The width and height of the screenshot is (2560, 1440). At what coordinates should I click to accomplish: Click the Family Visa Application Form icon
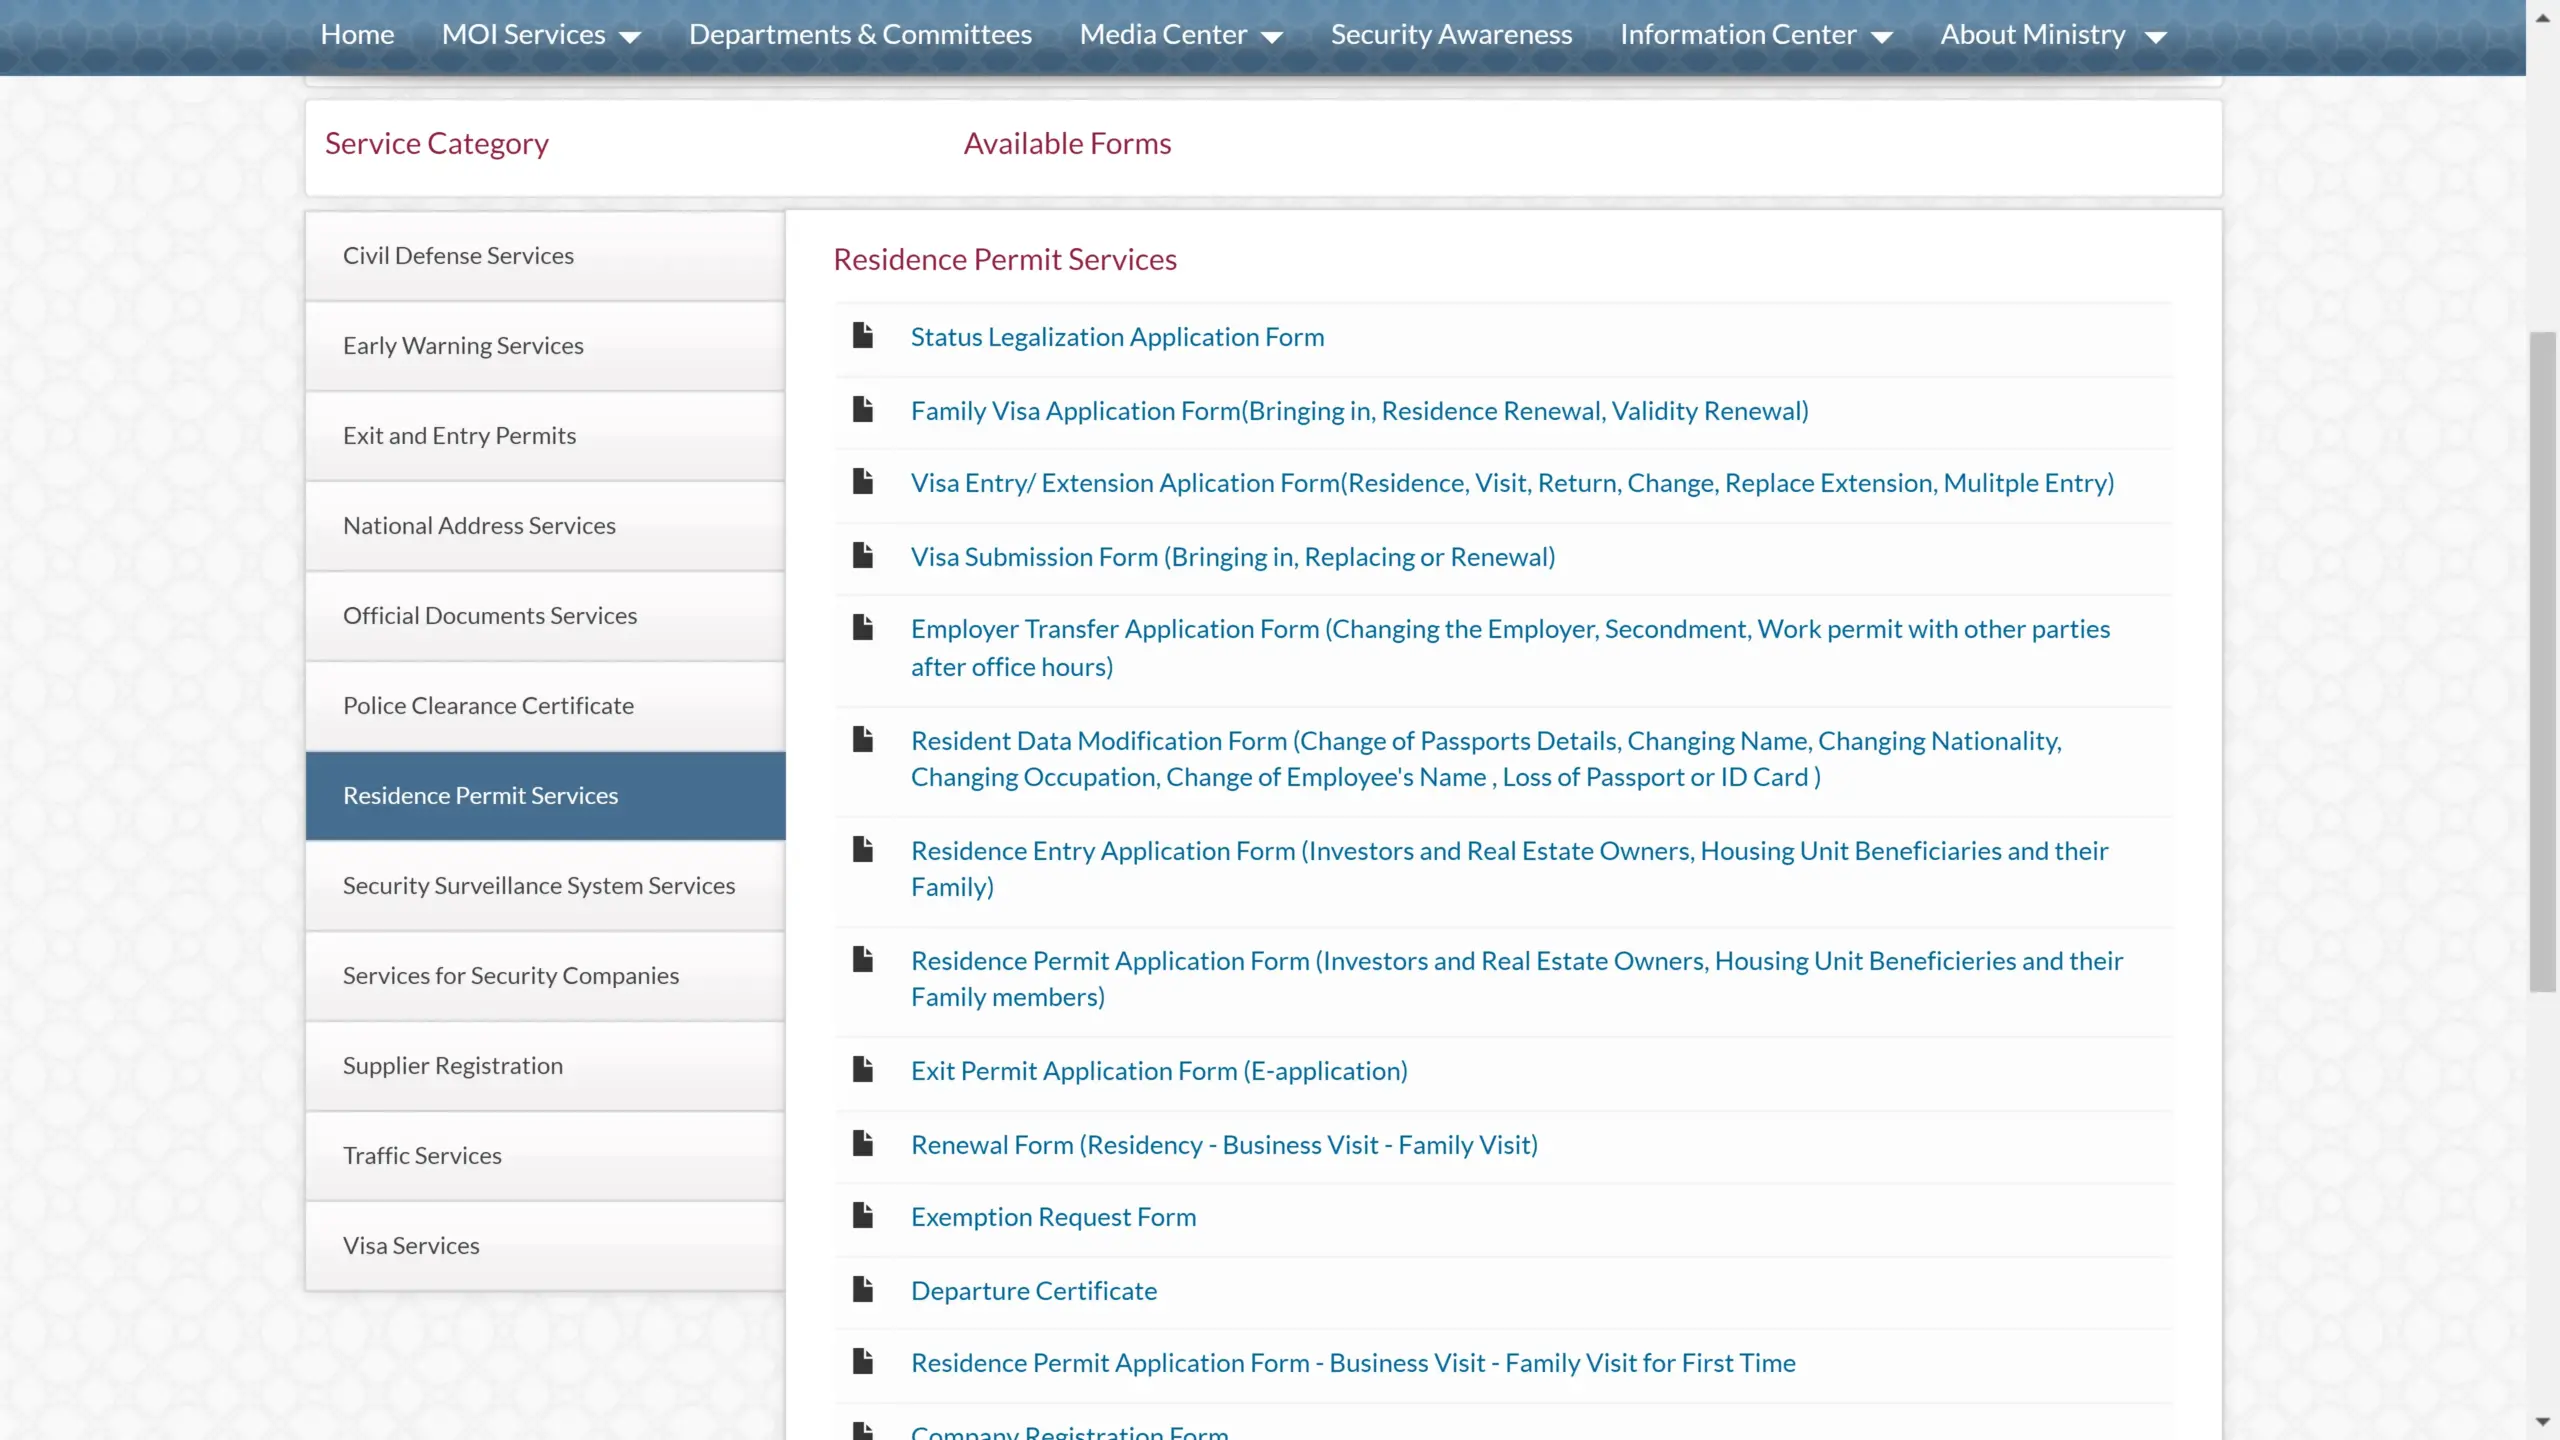pos(863,408)
